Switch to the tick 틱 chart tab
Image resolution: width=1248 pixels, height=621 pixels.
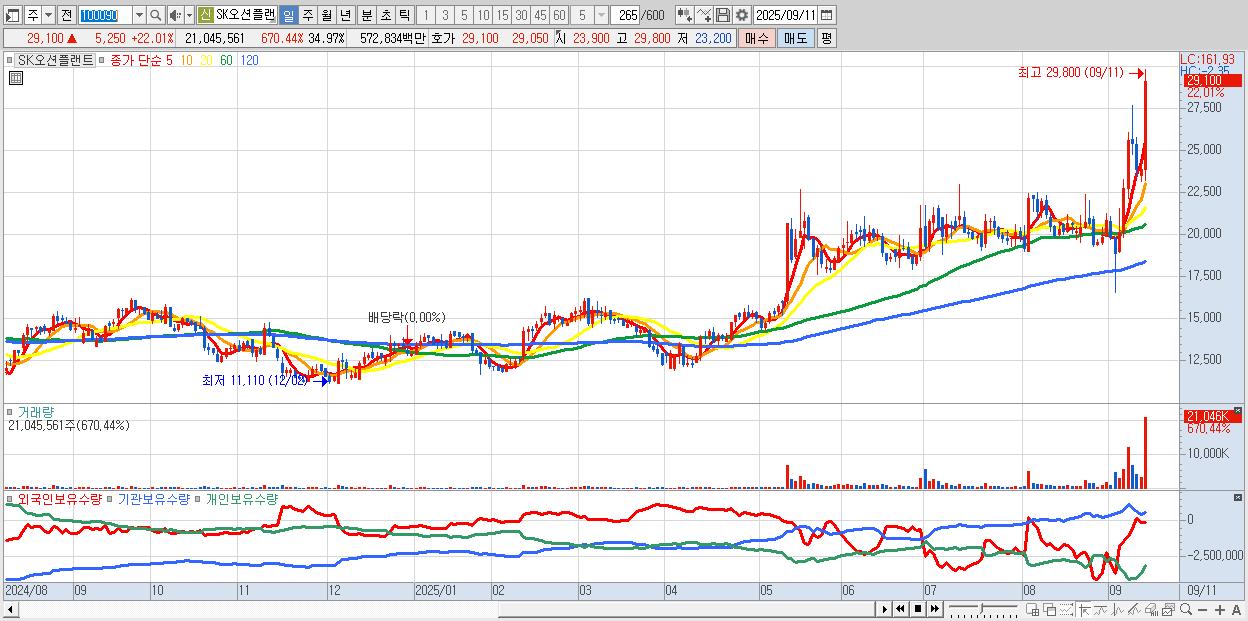(404, 15)
